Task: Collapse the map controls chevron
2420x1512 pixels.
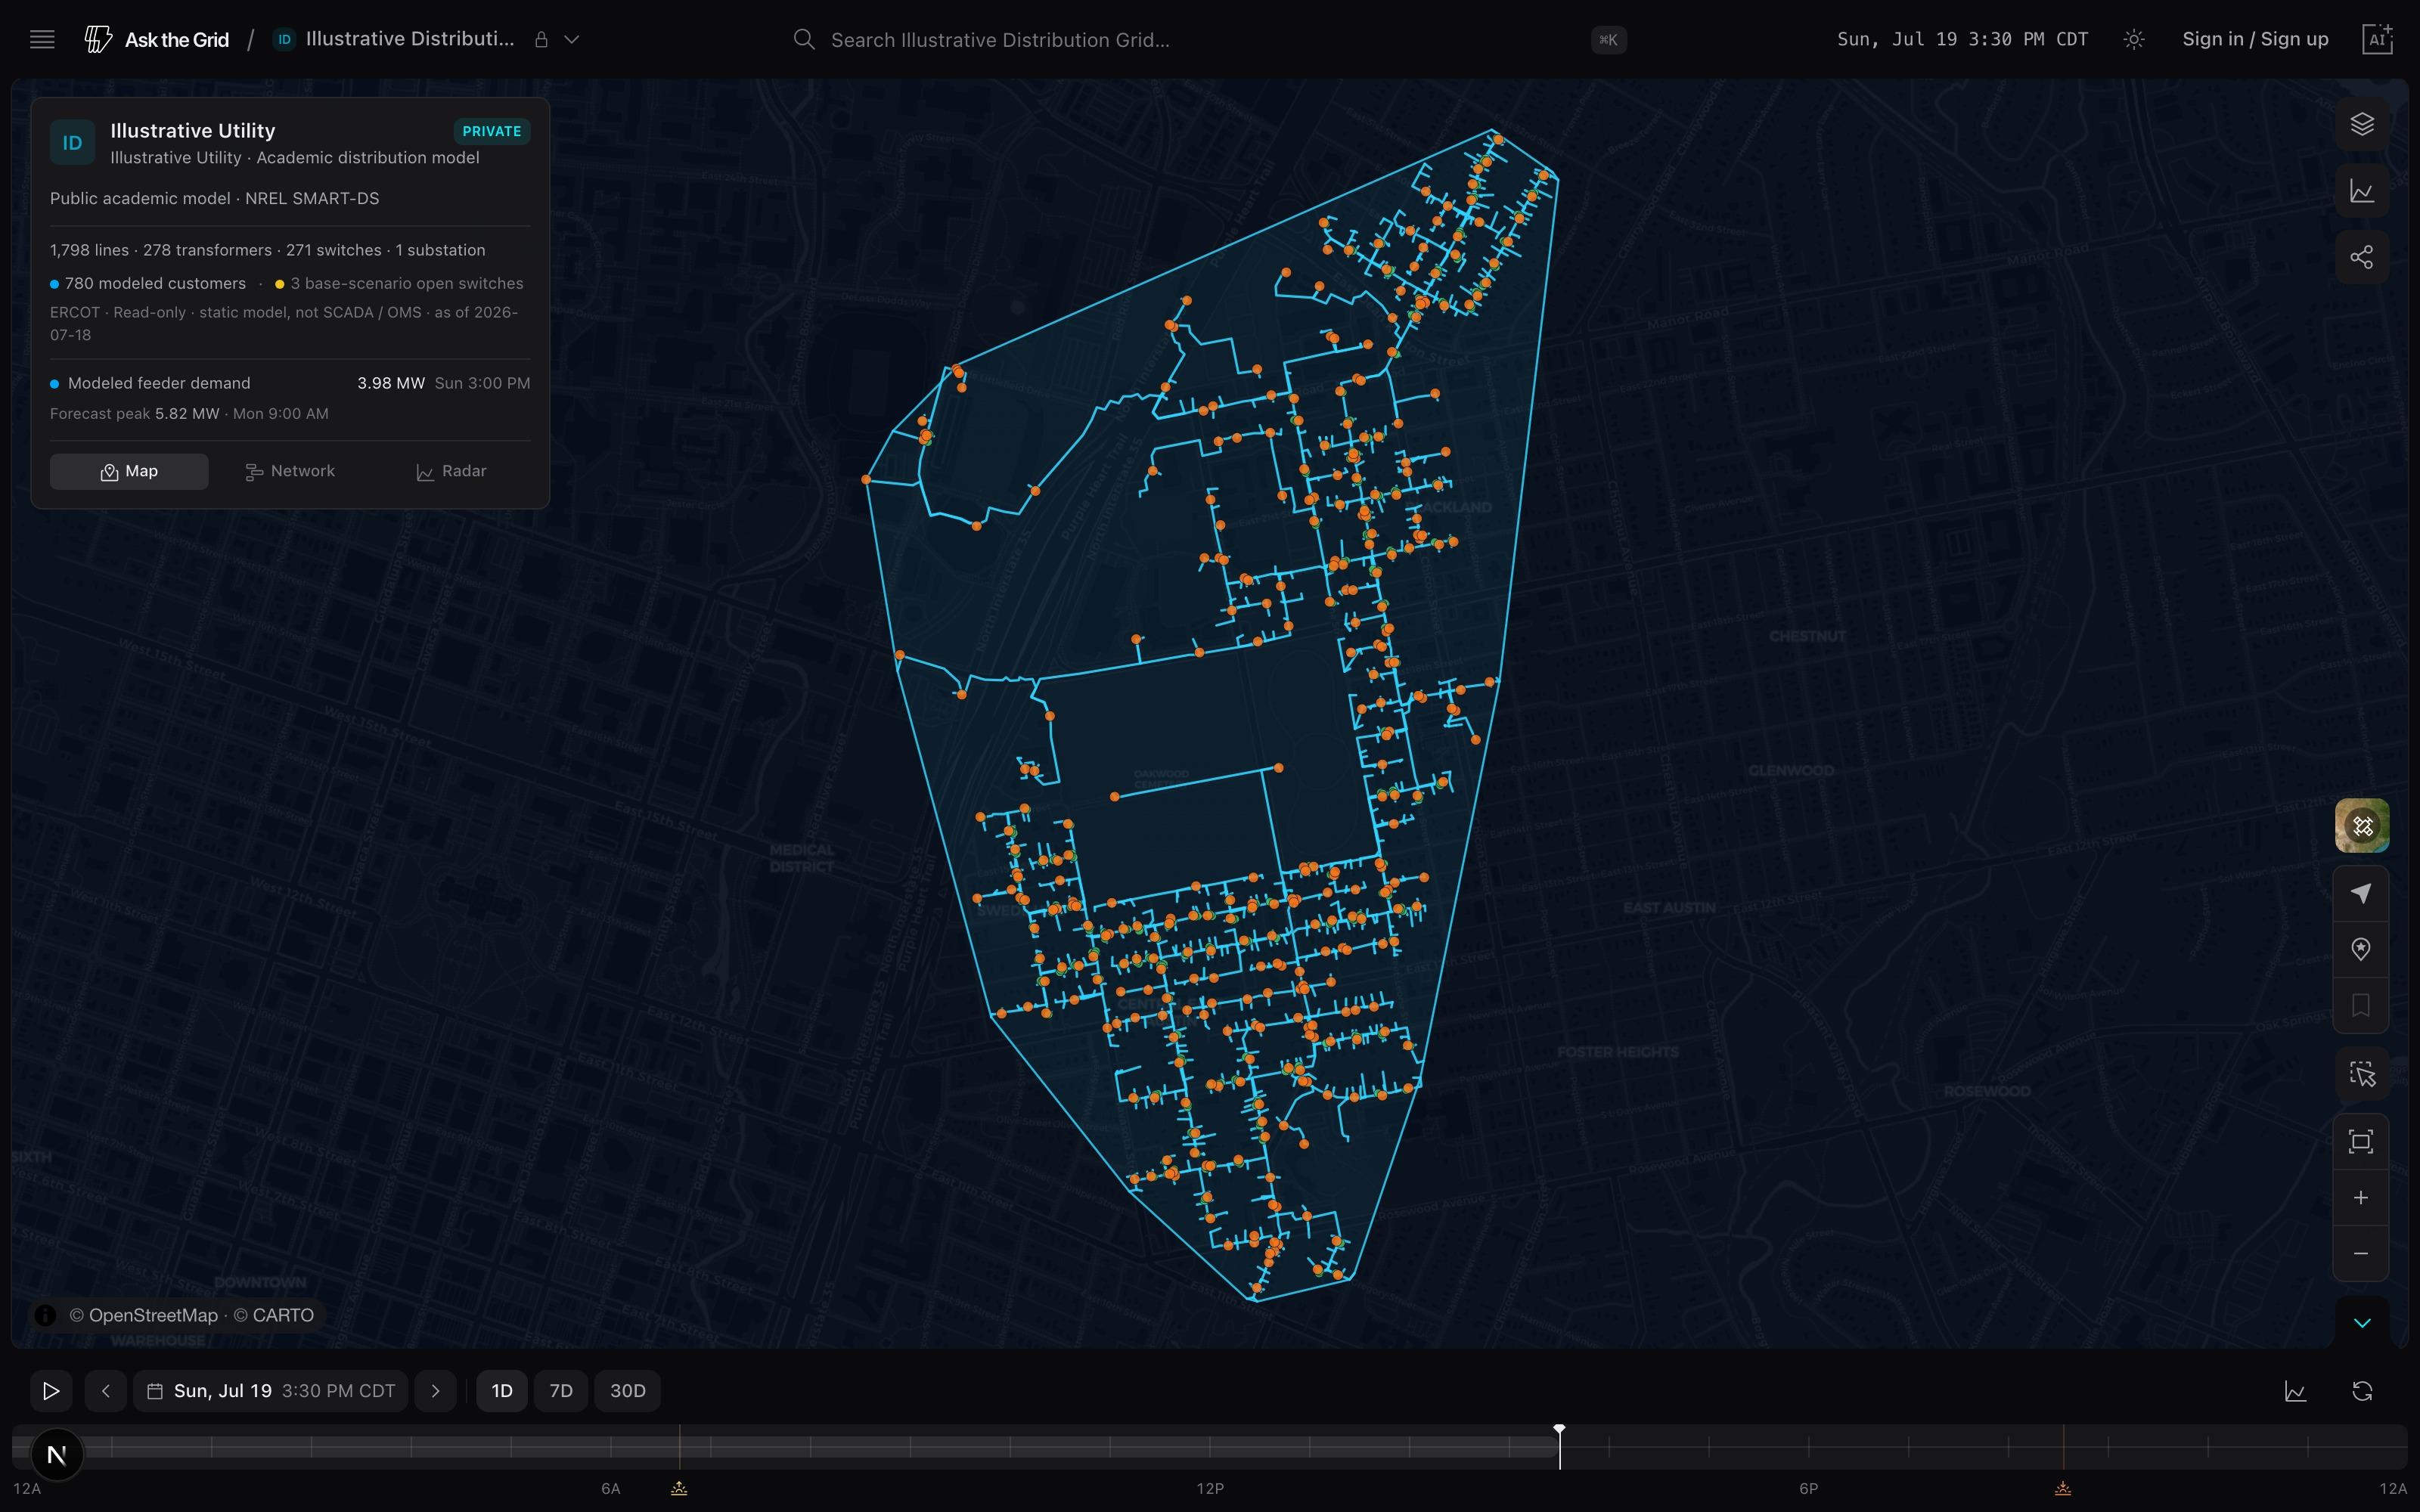Action: [2361, 1323]
